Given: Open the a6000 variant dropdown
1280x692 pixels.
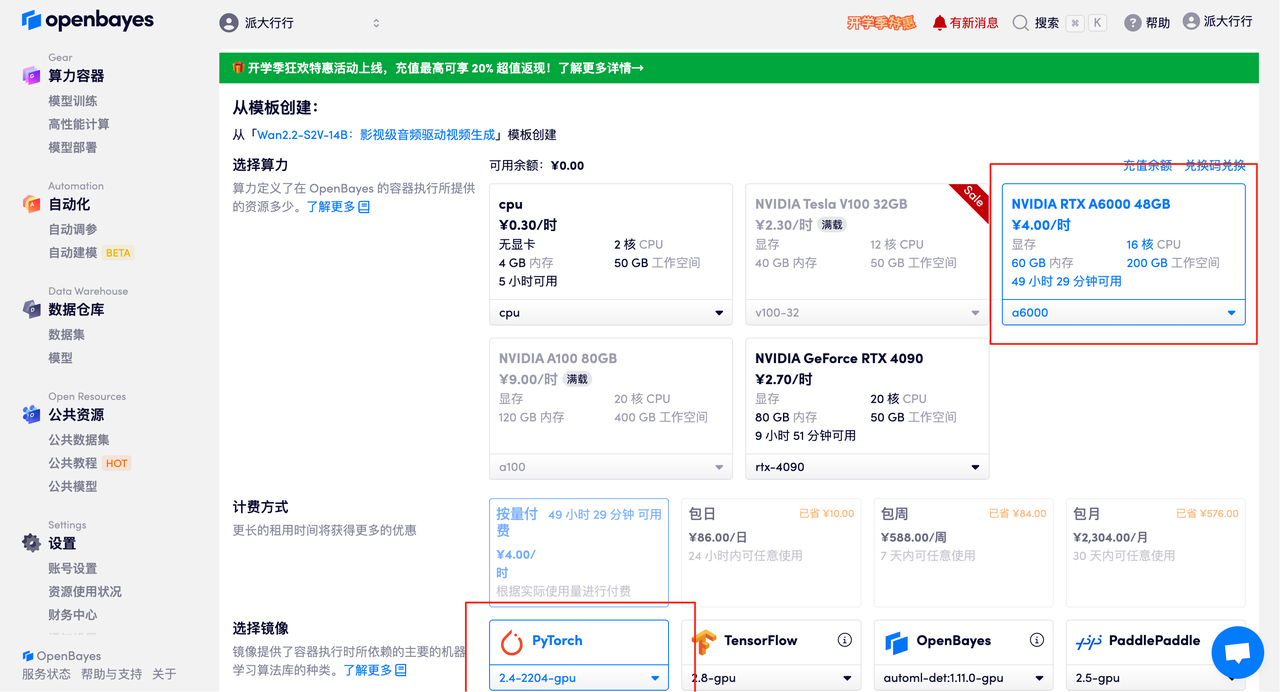Looking at the screenshot, I should point(1124,313).
